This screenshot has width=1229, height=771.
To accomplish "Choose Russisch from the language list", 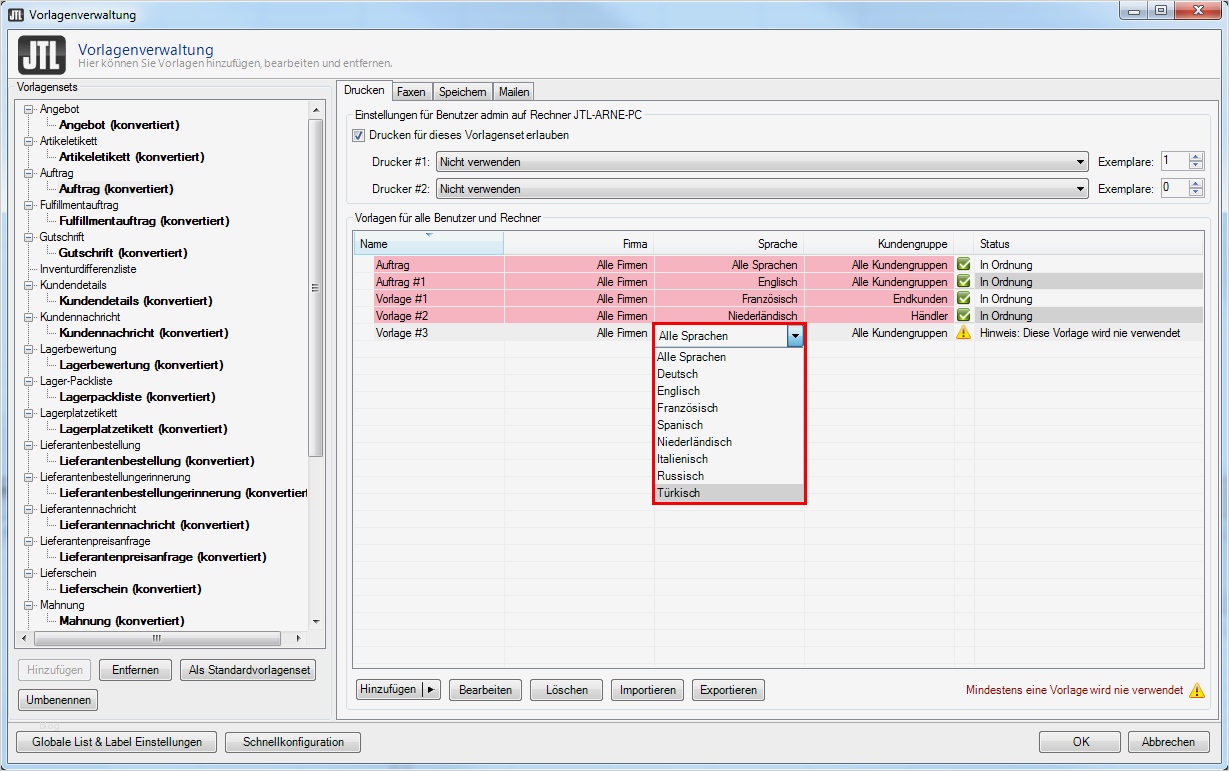I will (x=729, y=476).
